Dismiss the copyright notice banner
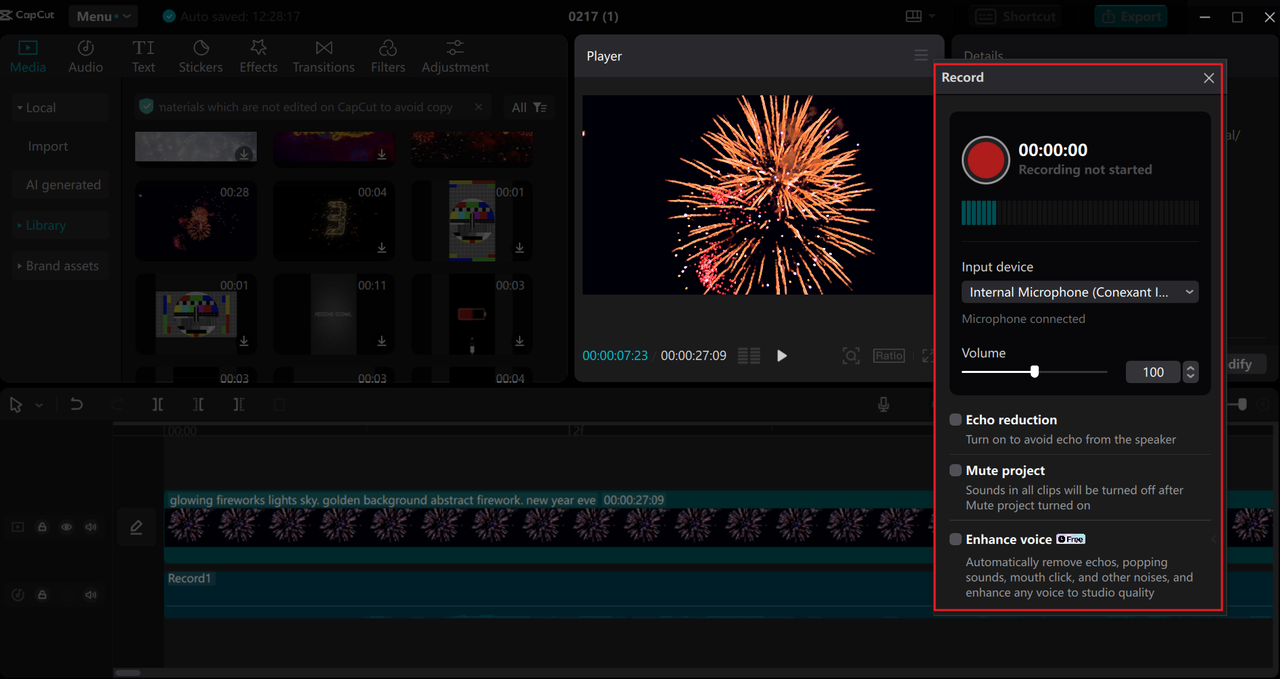 click(478, 107)
